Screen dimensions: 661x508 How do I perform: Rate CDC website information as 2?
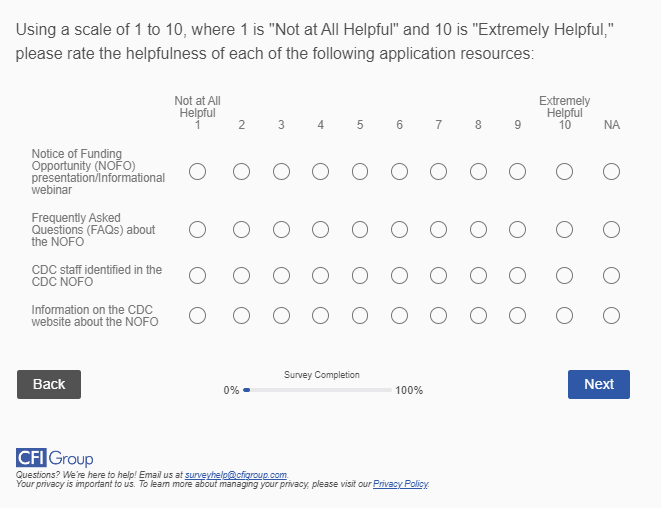pyautogui.click(x=242, y=316)
